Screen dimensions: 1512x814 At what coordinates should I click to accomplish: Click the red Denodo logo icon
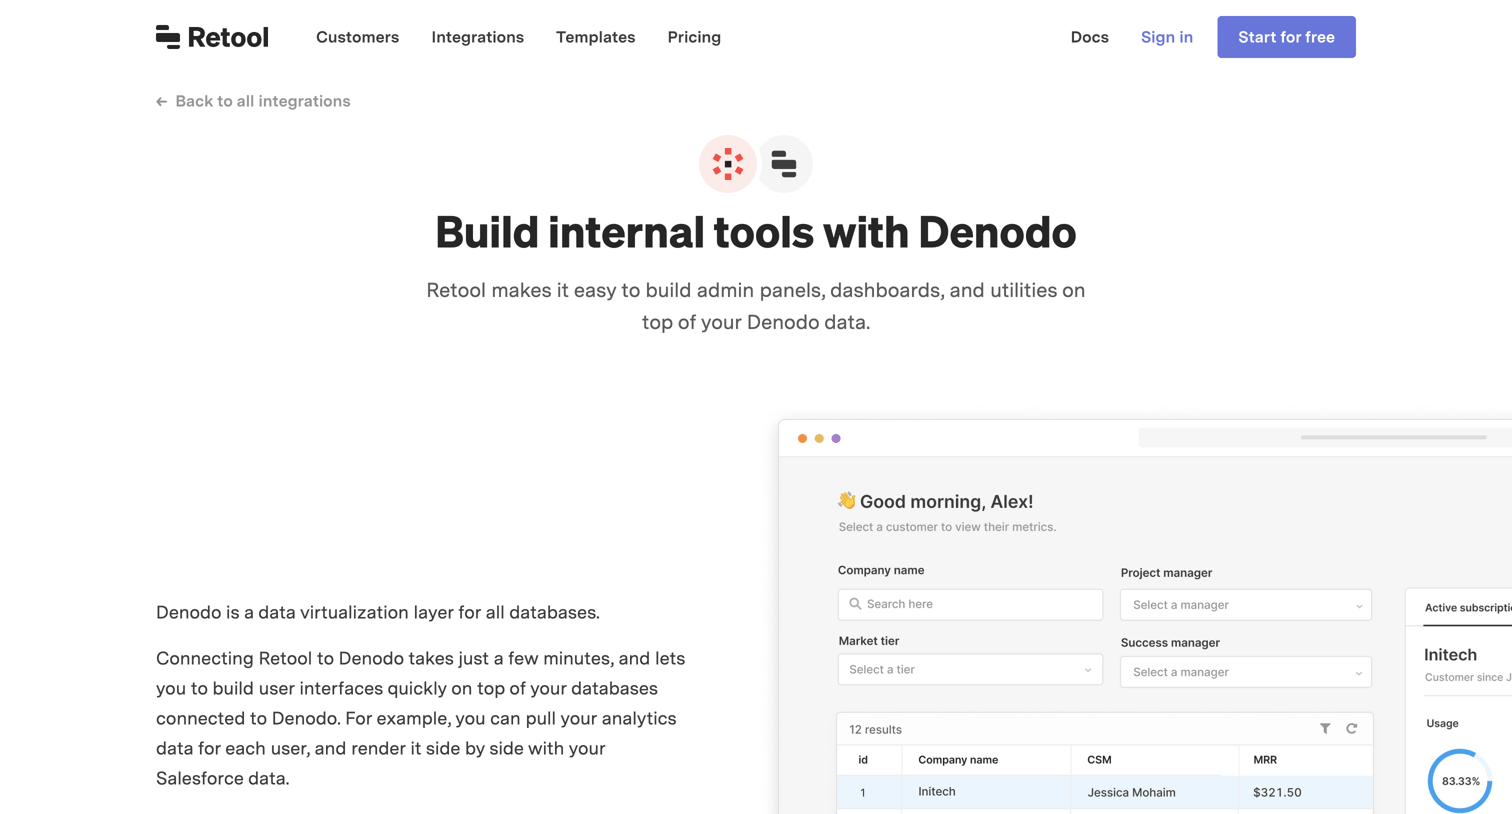point(728,164)
